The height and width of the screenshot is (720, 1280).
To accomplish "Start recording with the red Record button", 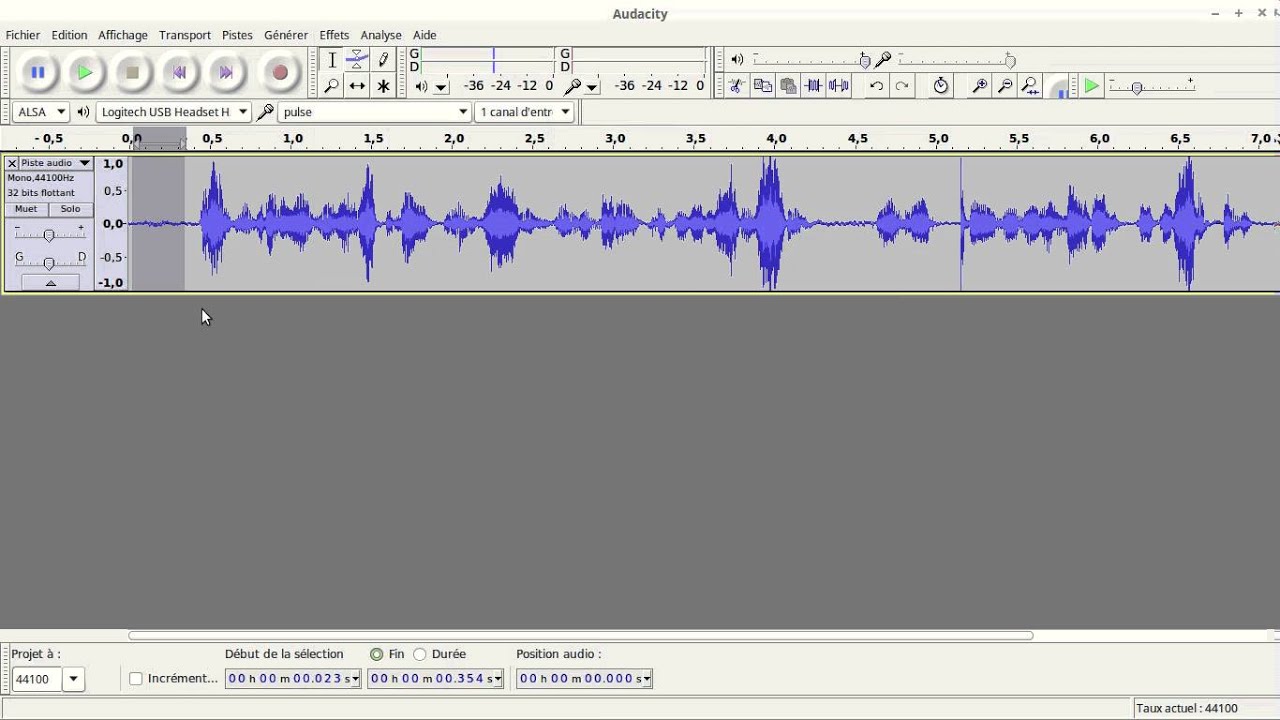I will pos(280,72).
